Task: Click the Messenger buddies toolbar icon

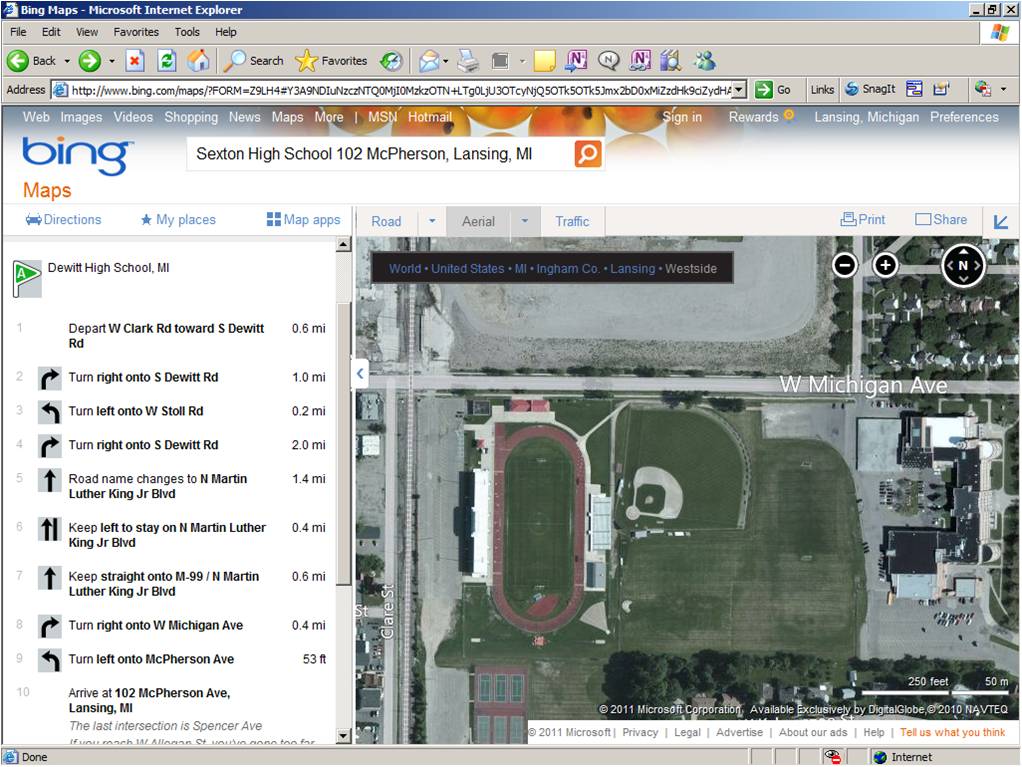Action: click(x=705, y=61)
